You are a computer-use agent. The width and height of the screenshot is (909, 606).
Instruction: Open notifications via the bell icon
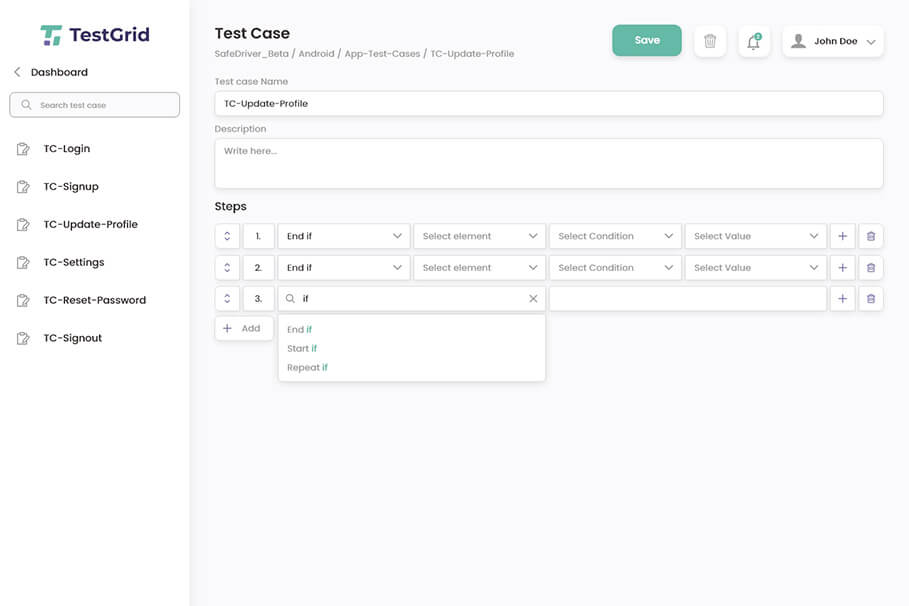pos(753,40)
